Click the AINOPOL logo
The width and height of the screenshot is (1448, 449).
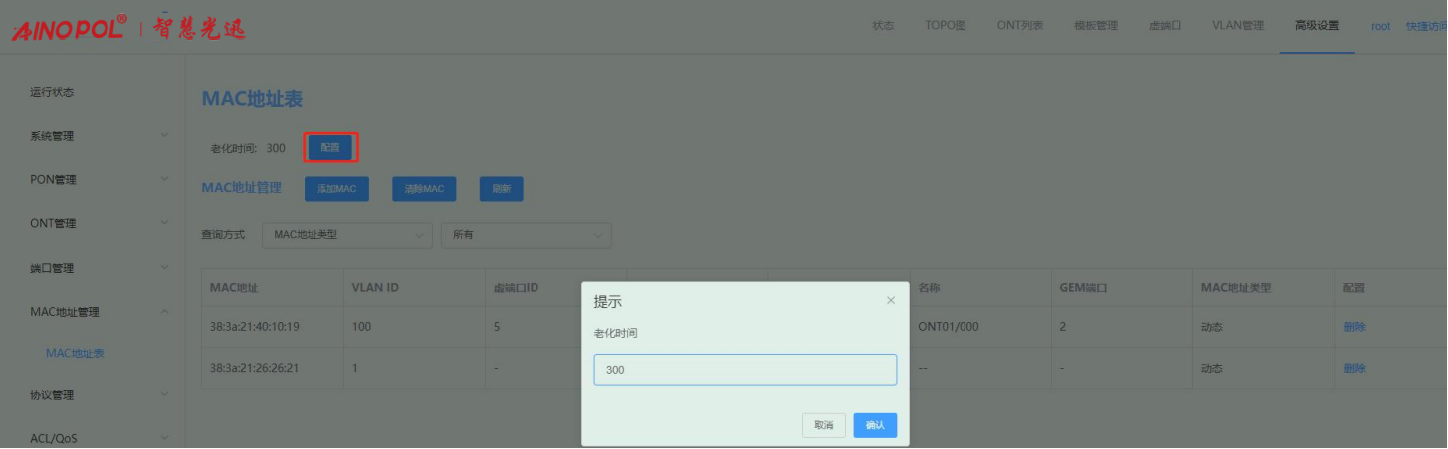(x=69, y=28)
